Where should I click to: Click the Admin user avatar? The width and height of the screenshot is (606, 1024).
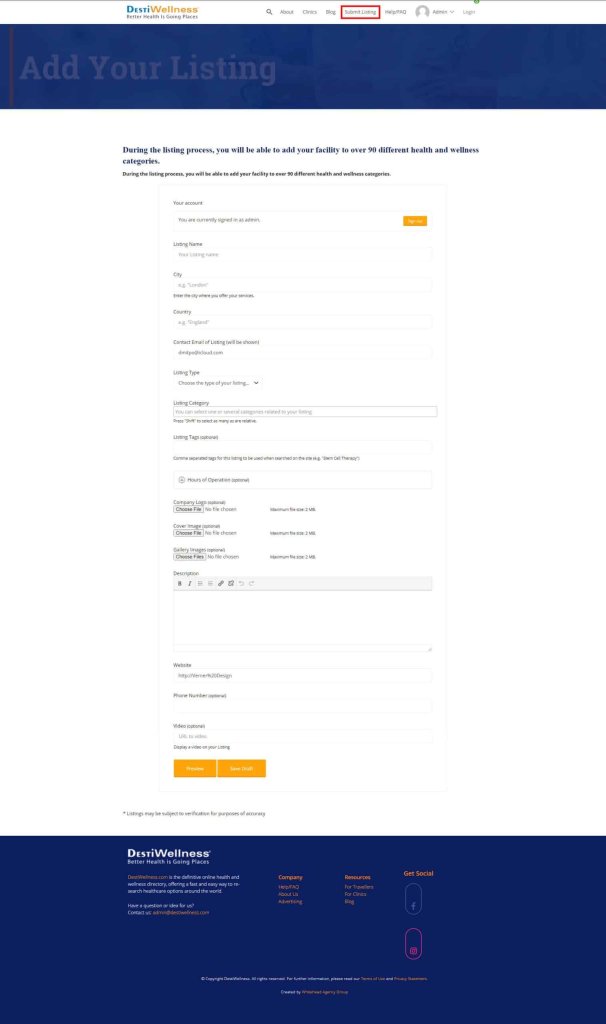pyautogui.click(x=422, y=12)
